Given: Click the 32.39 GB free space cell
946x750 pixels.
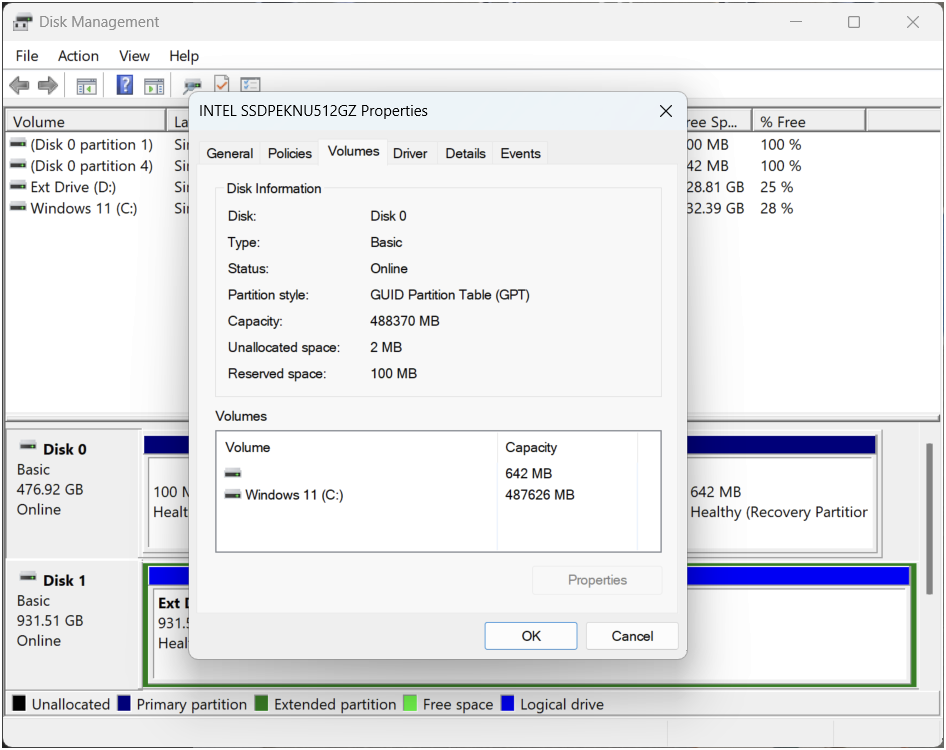Looking at the screenshot, I should [x=716, y=208].
